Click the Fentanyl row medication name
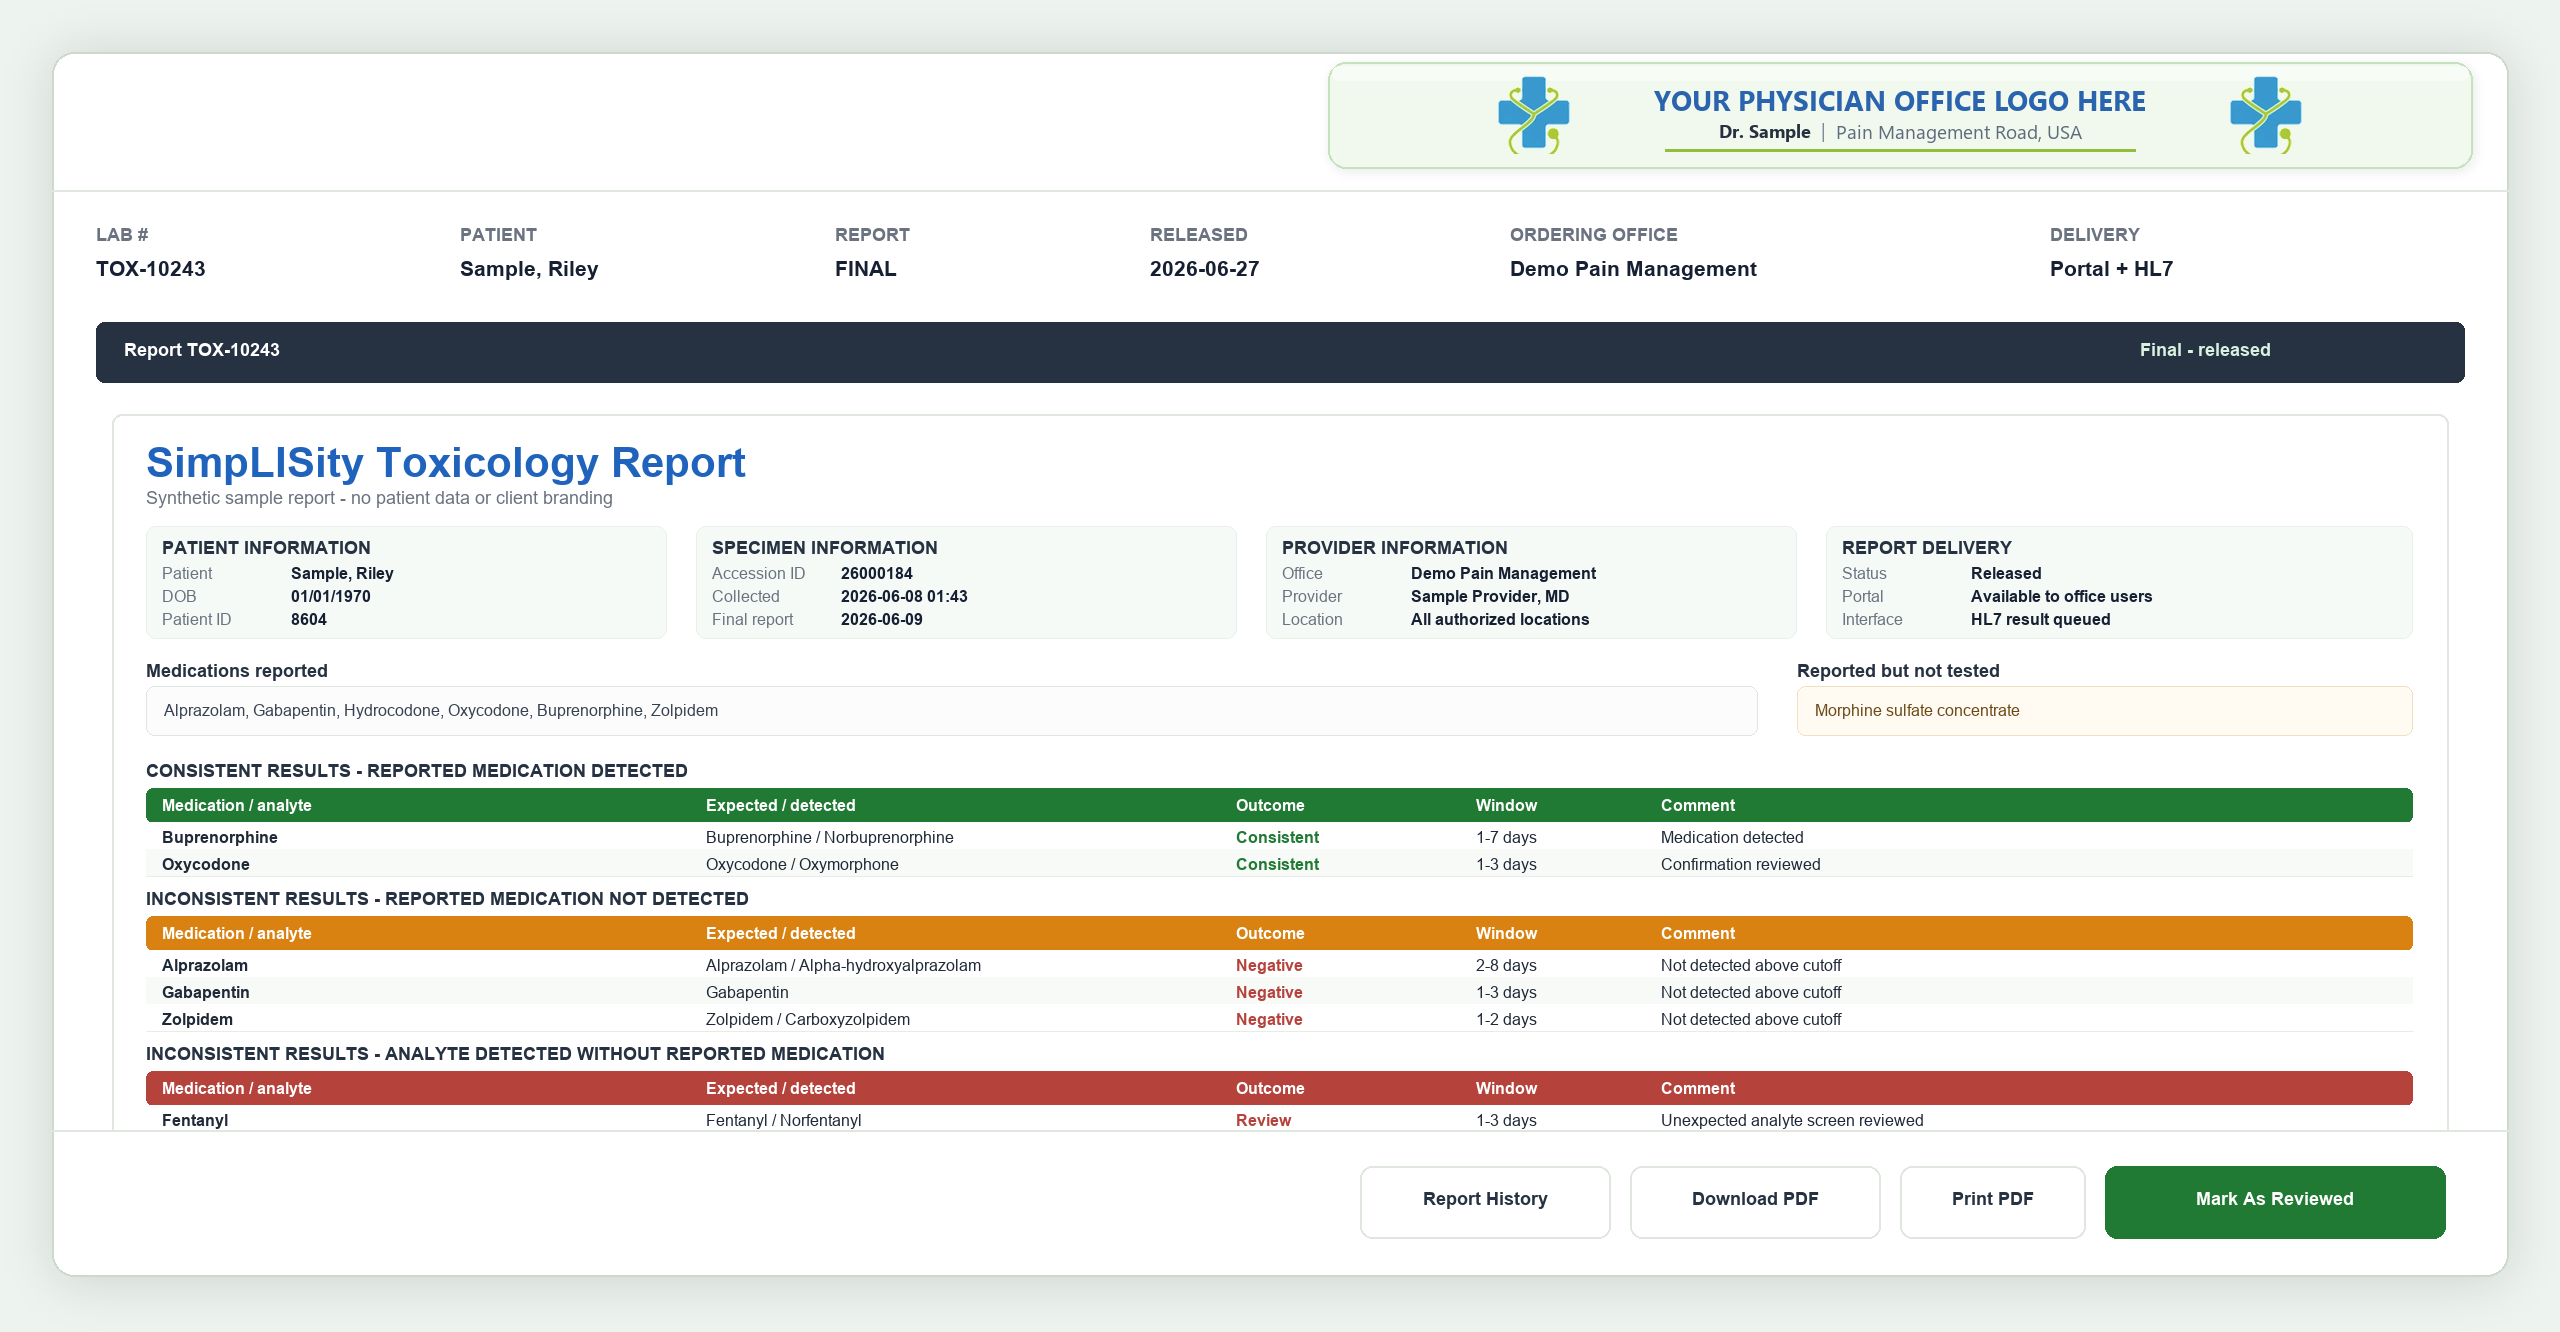This screenshot has height=1332, width=2560. (195, 1120)
